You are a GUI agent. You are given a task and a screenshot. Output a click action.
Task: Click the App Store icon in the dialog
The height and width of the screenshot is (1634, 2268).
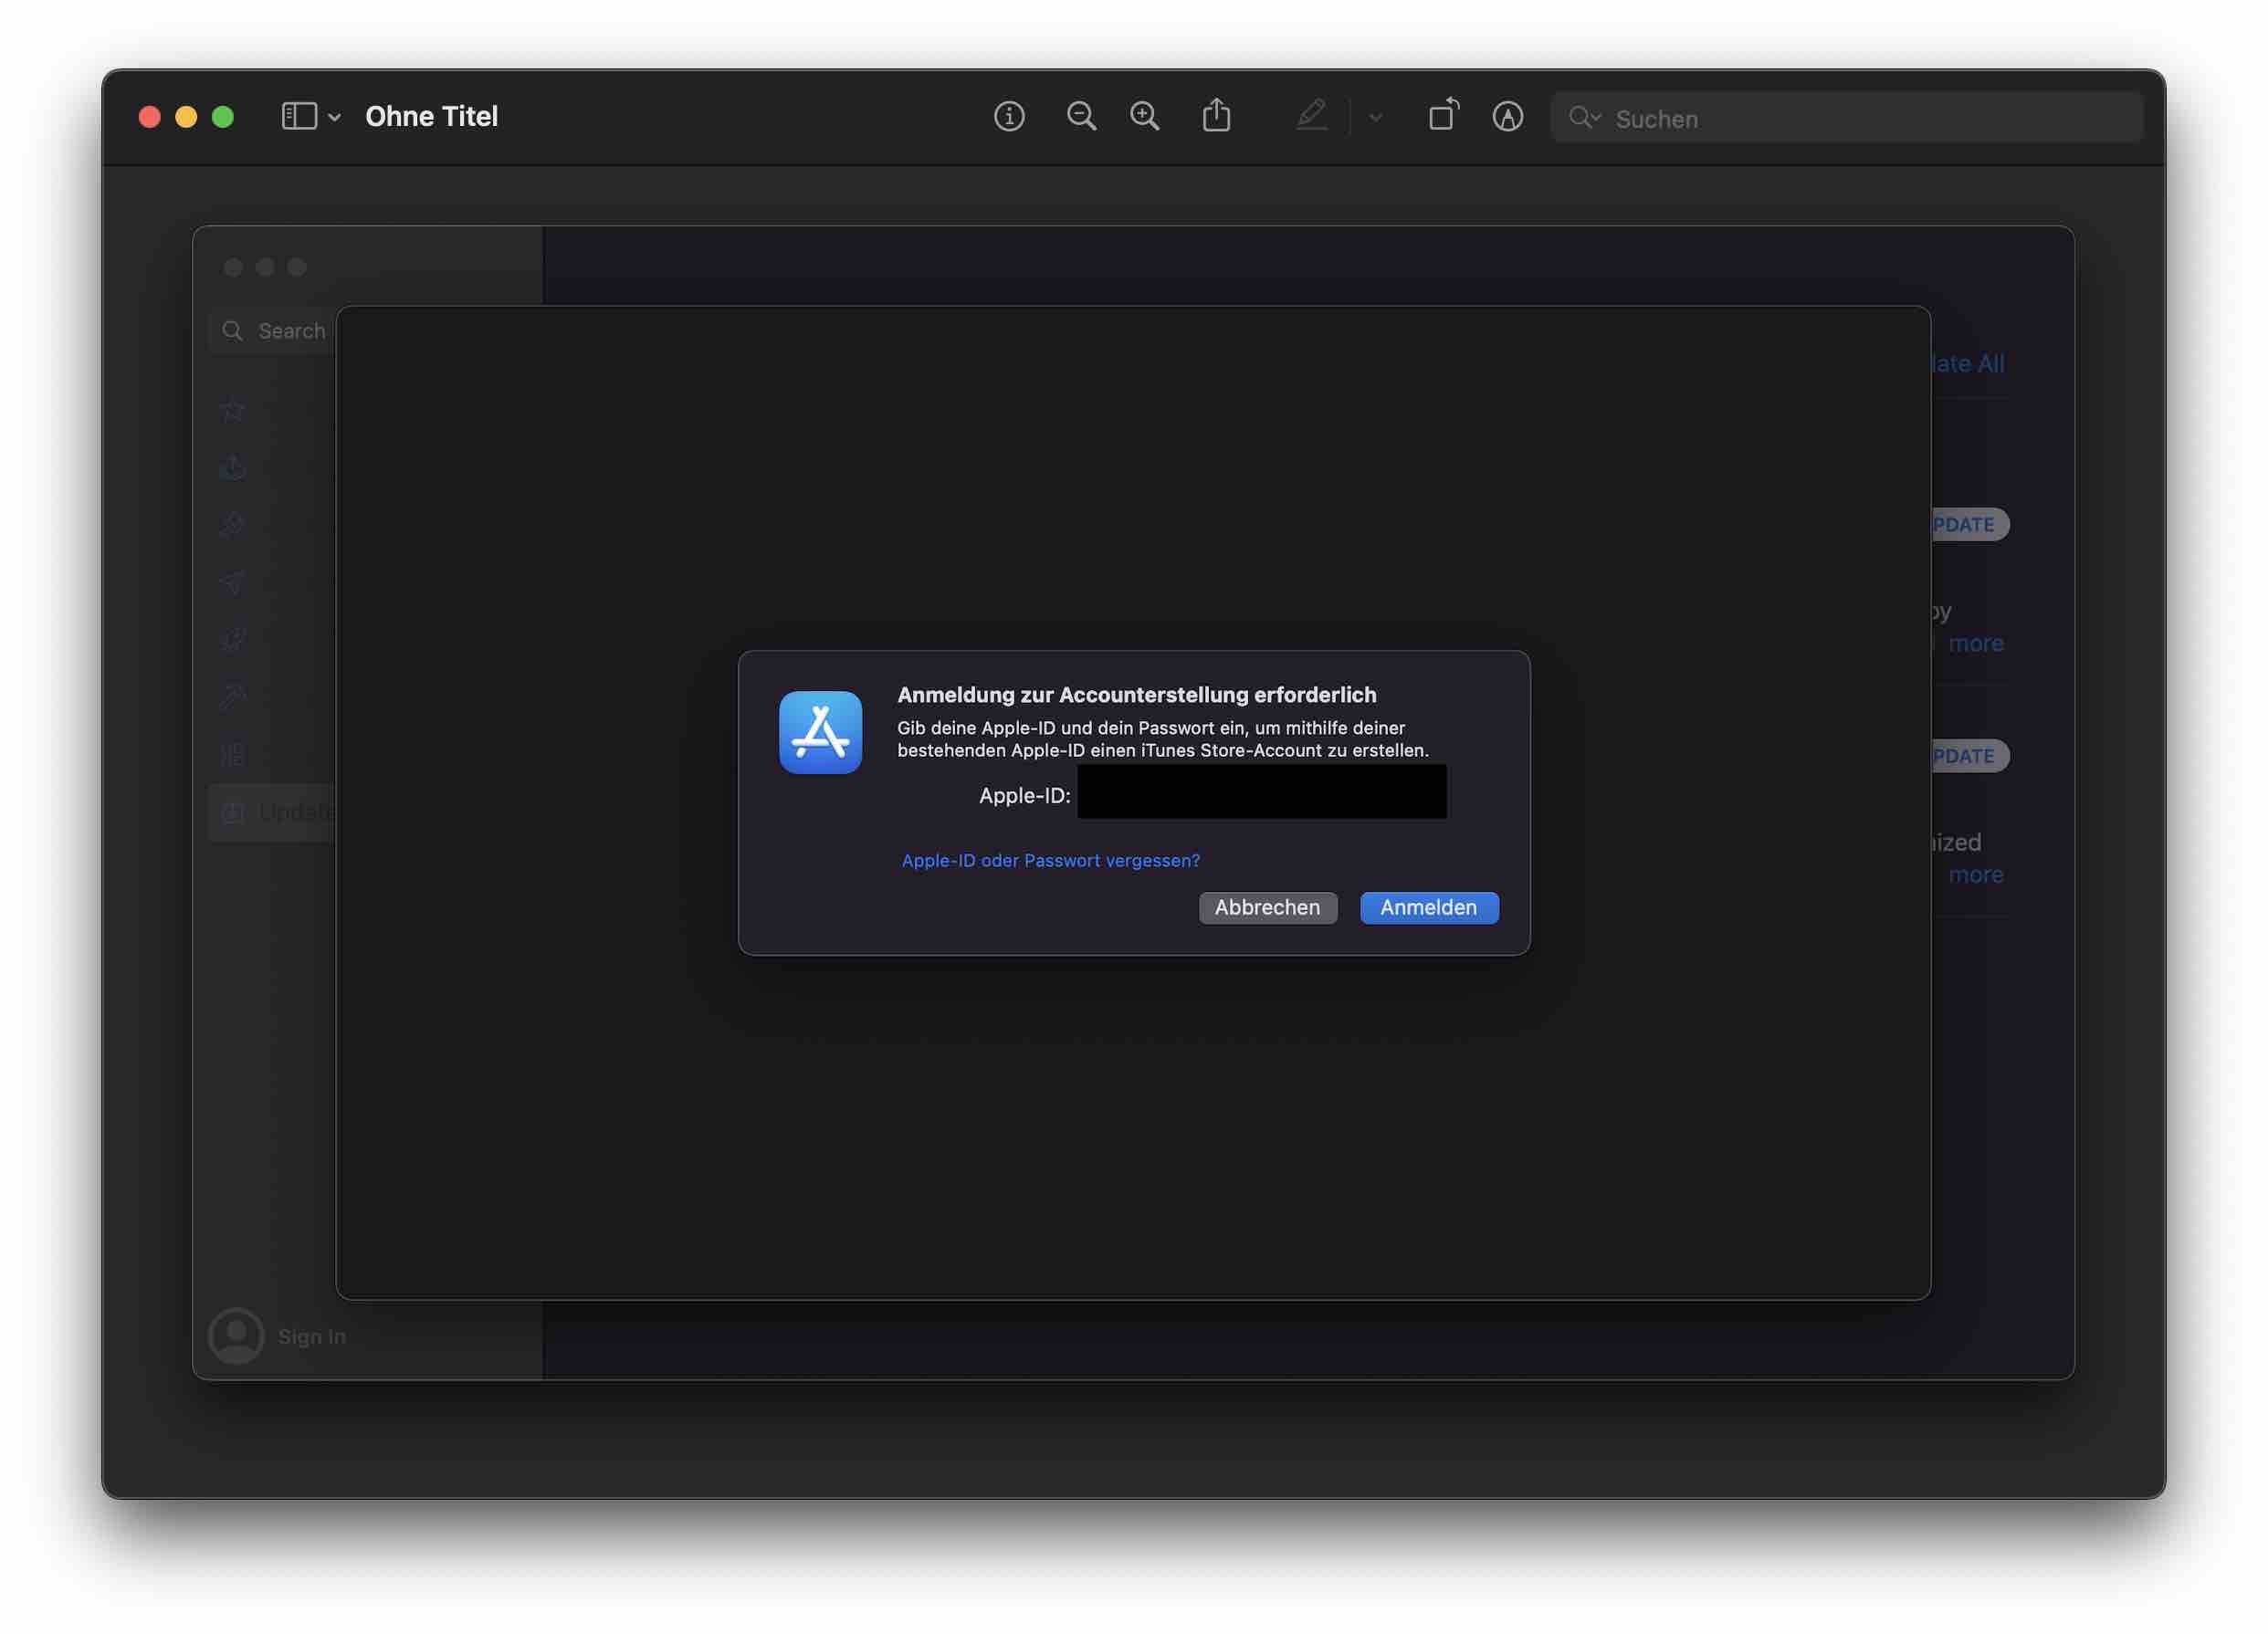(x=820, y=733)
